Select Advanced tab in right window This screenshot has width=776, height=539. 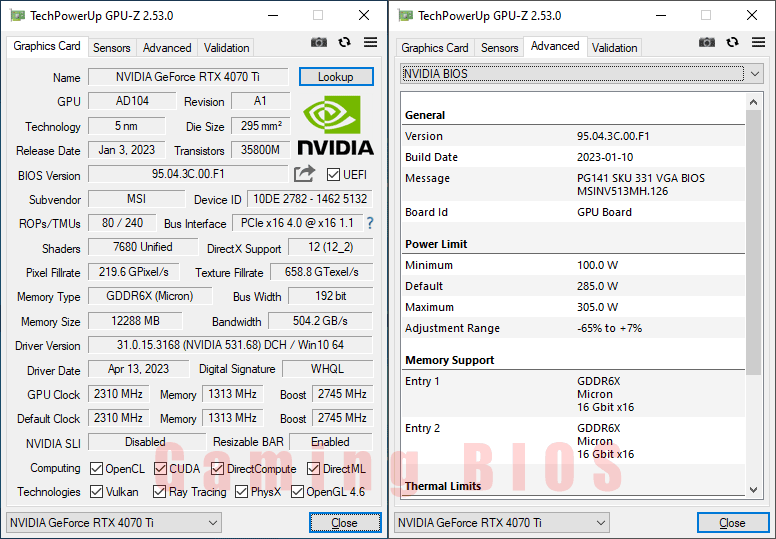coord(555,46)
